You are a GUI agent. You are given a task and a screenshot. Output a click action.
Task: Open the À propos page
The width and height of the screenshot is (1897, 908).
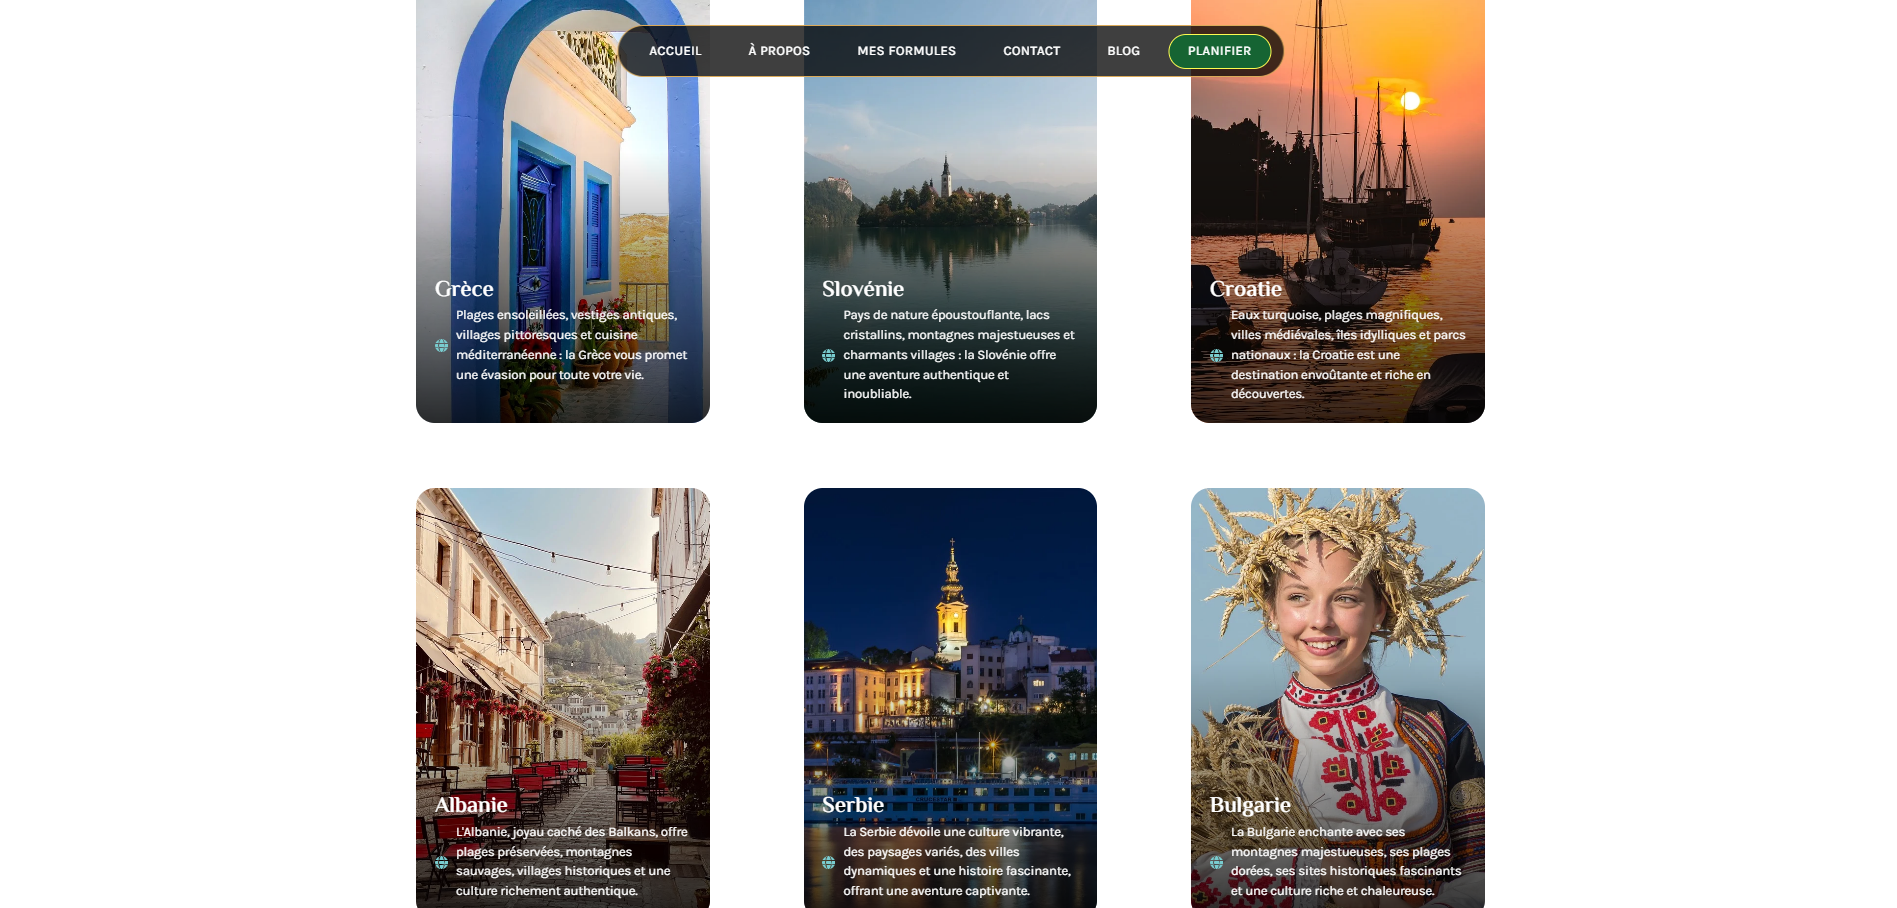[x=779, y=51]
